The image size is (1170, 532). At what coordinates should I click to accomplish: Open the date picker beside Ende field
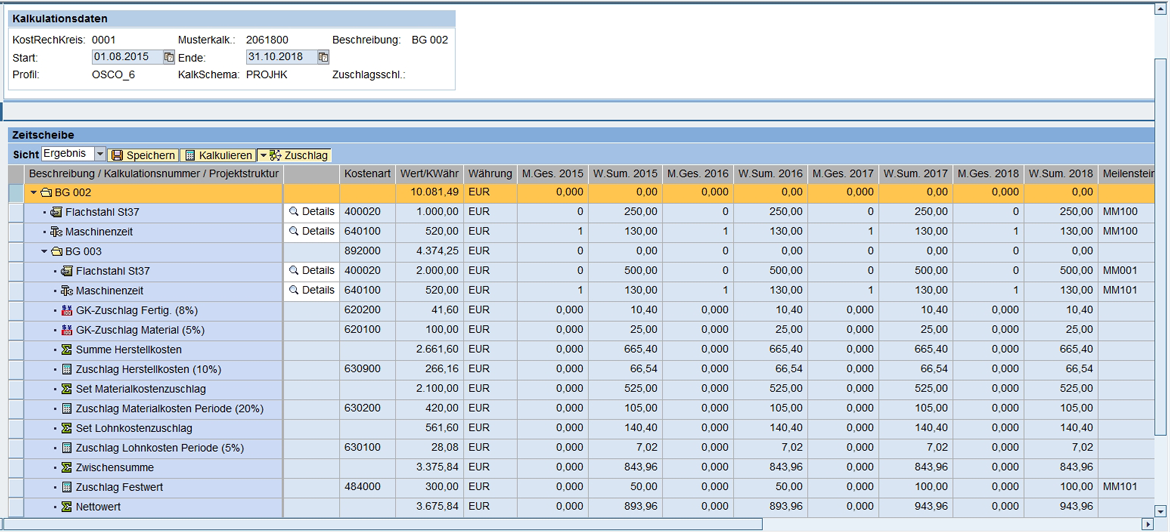point(323,57)
